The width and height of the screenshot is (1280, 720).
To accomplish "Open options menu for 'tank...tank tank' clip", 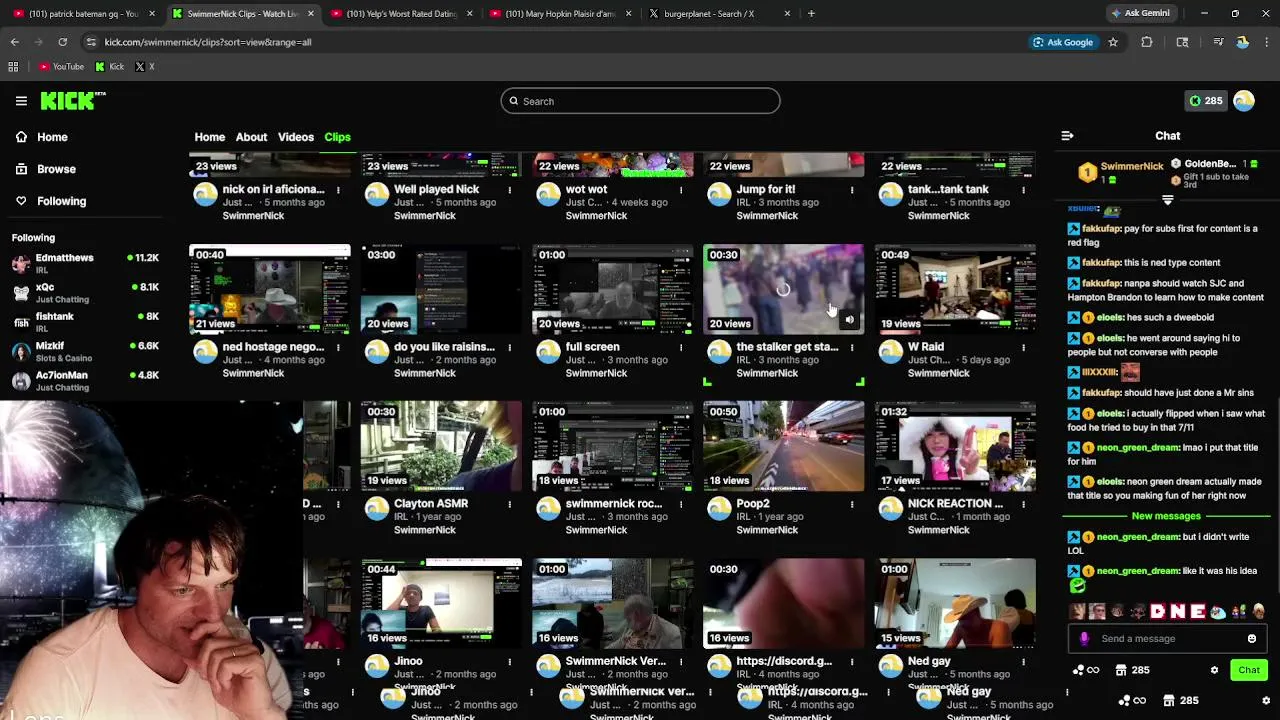I will [1023, 190].
